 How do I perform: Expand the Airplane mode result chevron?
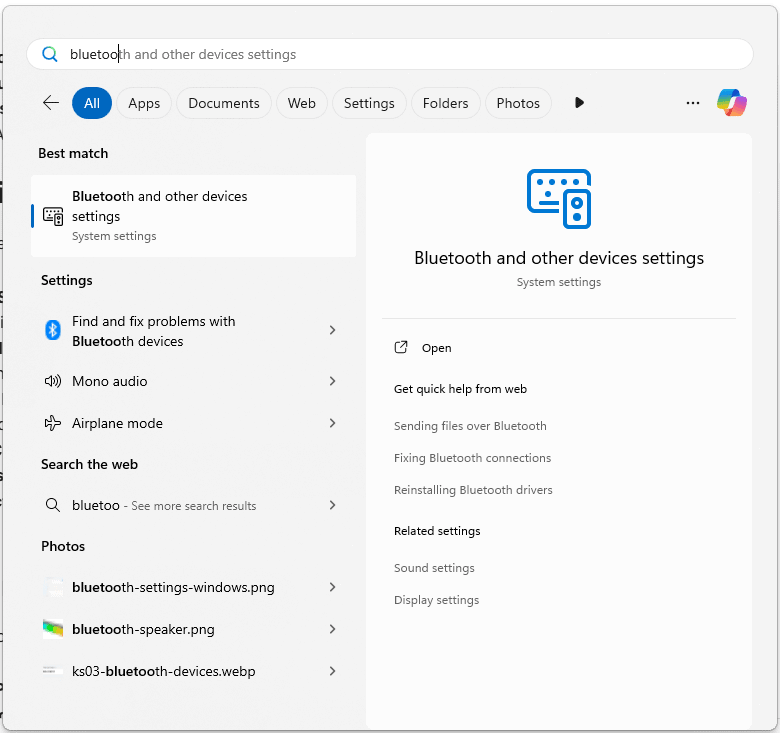pyautogui.click(x=332, y=423)
